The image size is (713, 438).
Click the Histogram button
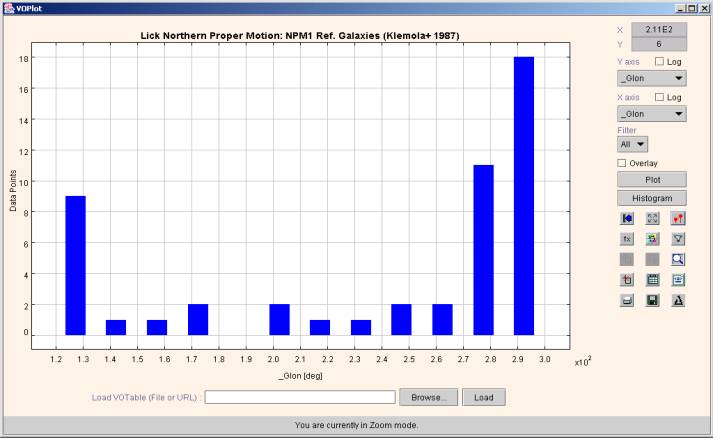click(x=652, y=198)
